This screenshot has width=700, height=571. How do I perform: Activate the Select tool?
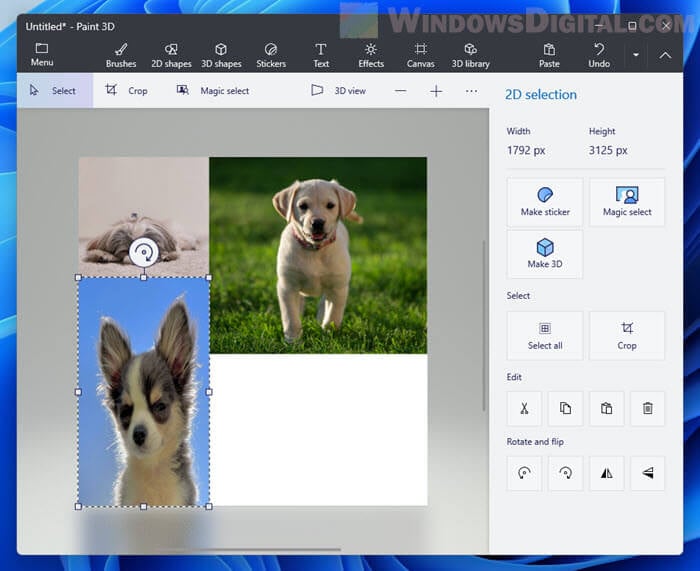[55, 91]
